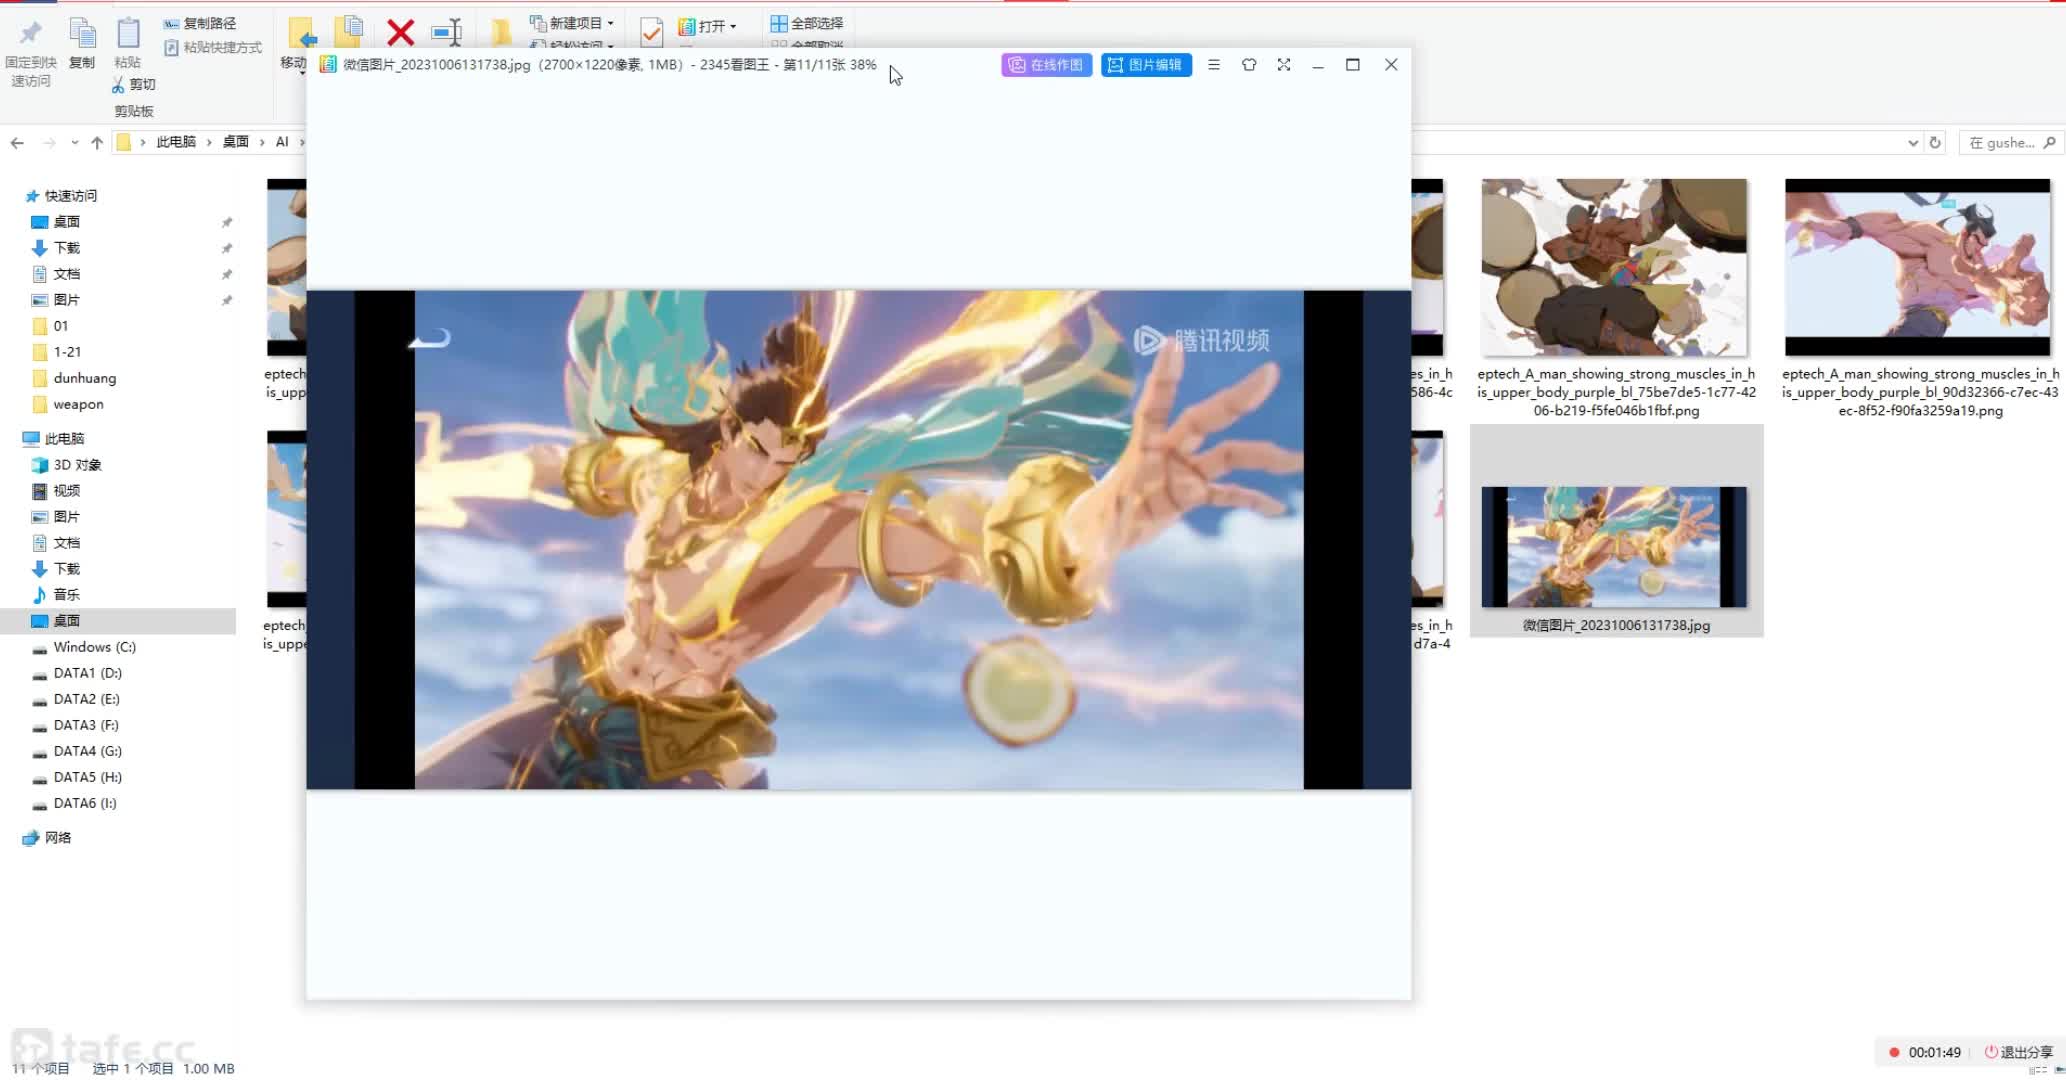2066x1080 pixels.
Task: Enter fullscreen with the expand arrows icon
Action: click(x=1284, y=65)
